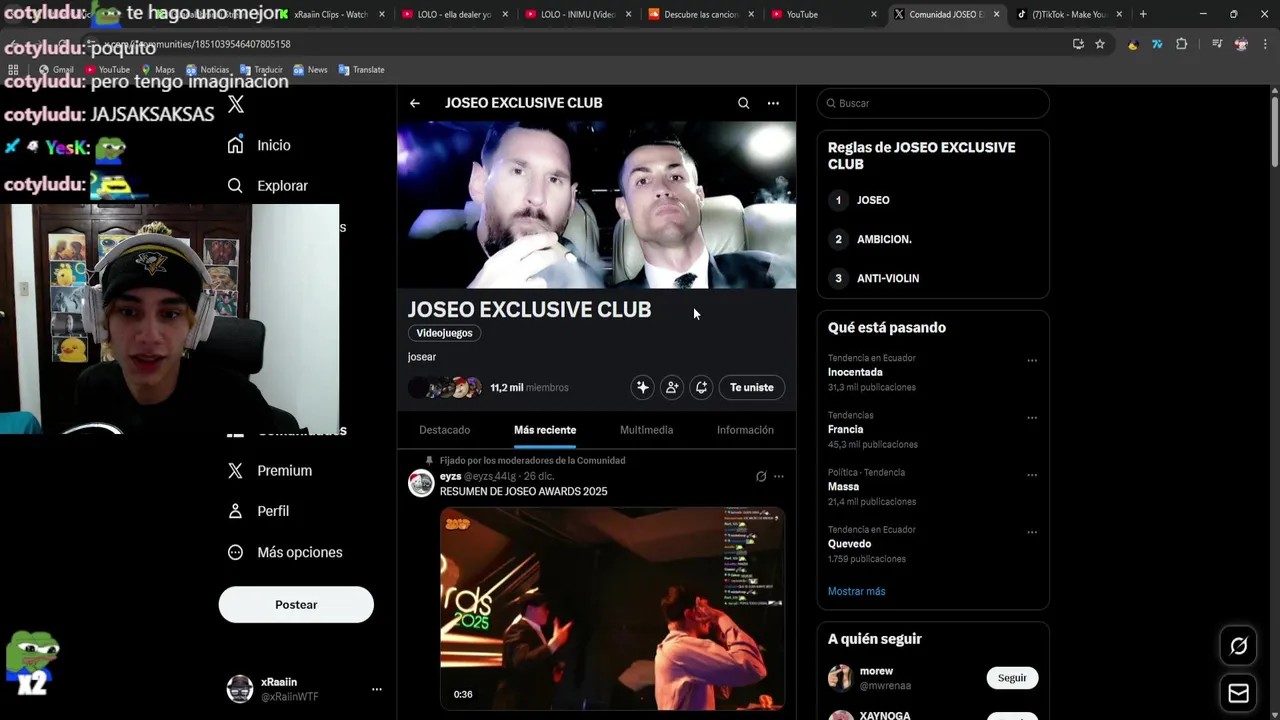Open the community header three-dot menu
Screen dimensions: 1280x720
pos(773,103)
